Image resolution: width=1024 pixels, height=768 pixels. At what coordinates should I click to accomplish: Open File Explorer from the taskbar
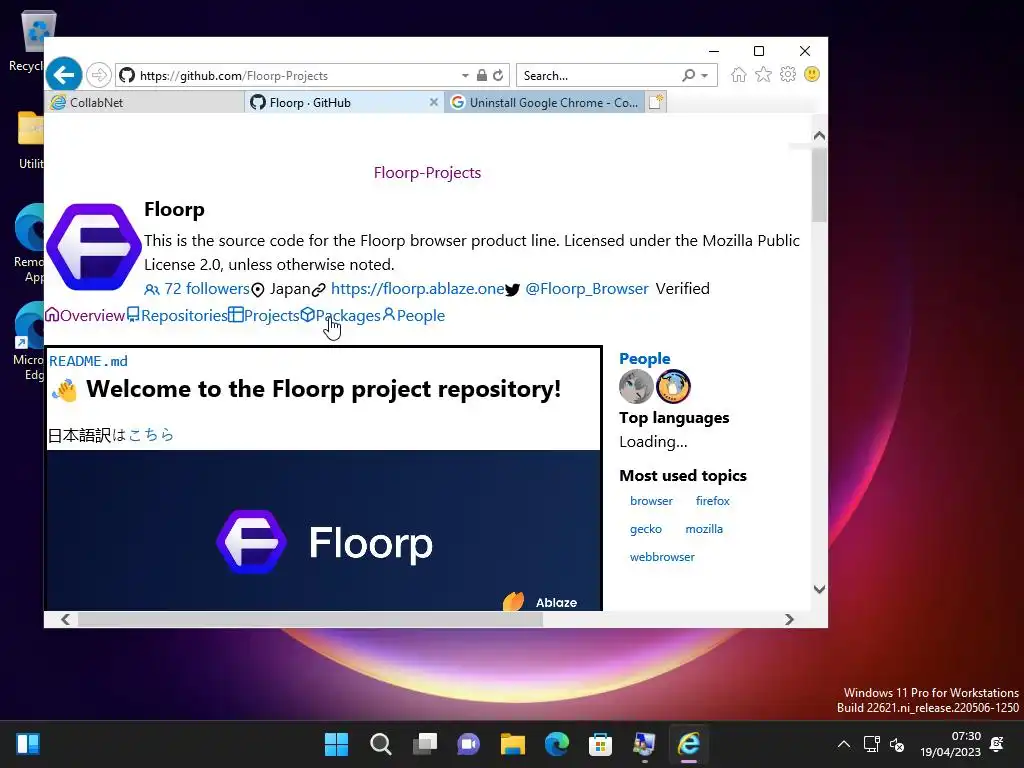pyautogui.click(x=513, y=744)
